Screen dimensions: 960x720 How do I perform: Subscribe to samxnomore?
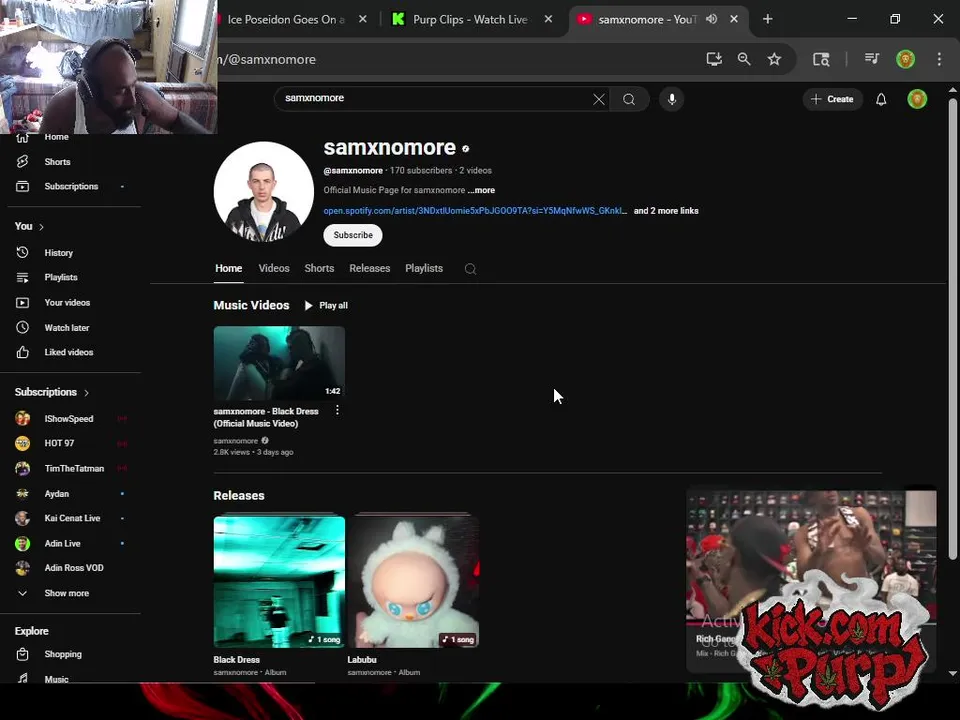tap(353, 235)
